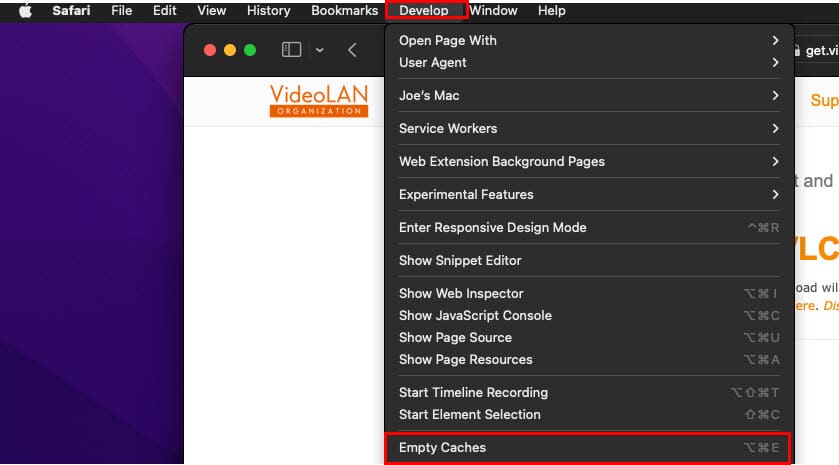Open the Apple menu
This screenshot has width=839, height=465.
(x=25, y=11)
